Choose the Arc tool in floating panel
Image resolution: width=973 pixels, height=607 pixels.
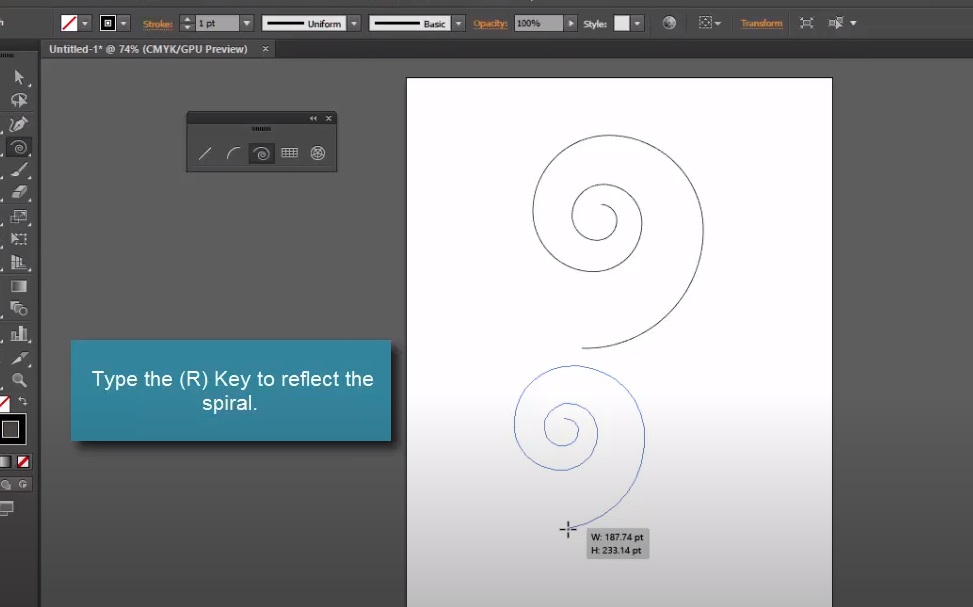coord(233,153)
